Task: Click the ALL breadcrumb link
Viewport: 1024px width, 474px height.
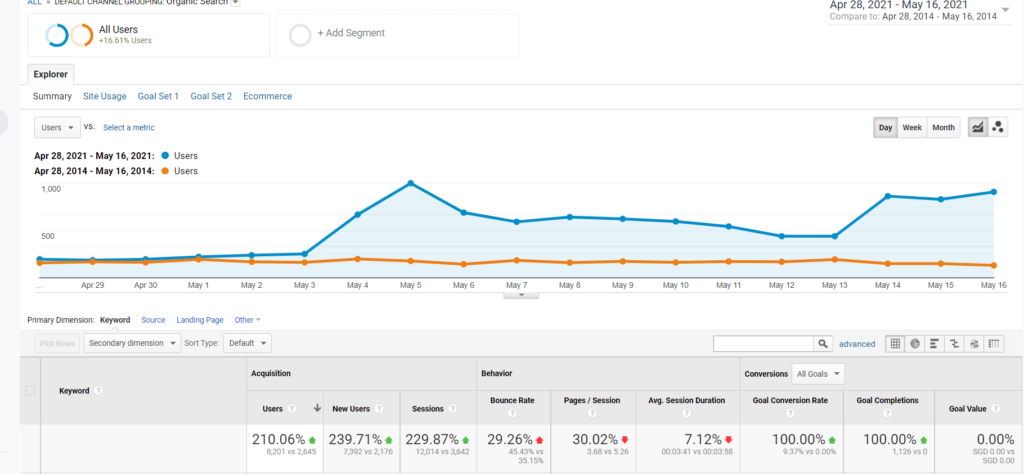Action: [x=34, y=3]
